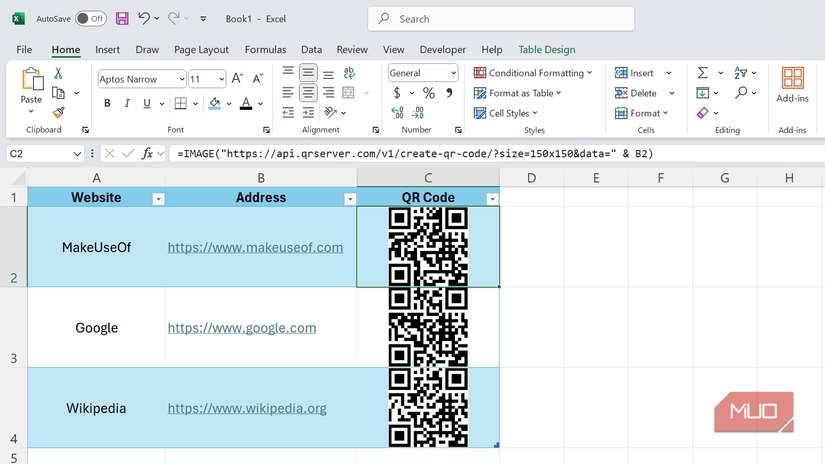Screen dimensions: 825x464
Task: Click the Wrap Text icon
Action: 349,73
